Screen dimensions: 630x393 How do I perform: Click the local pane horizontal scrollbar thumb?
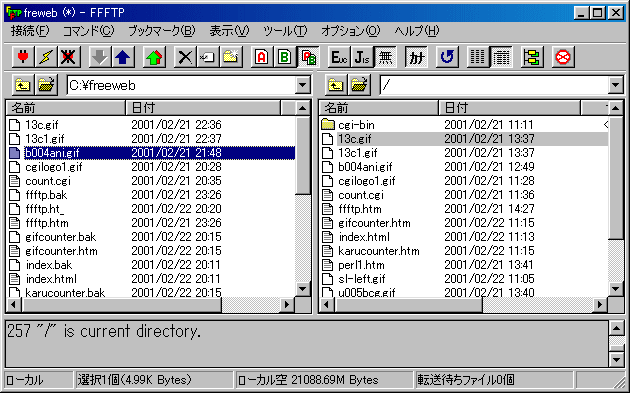(121, 305)
